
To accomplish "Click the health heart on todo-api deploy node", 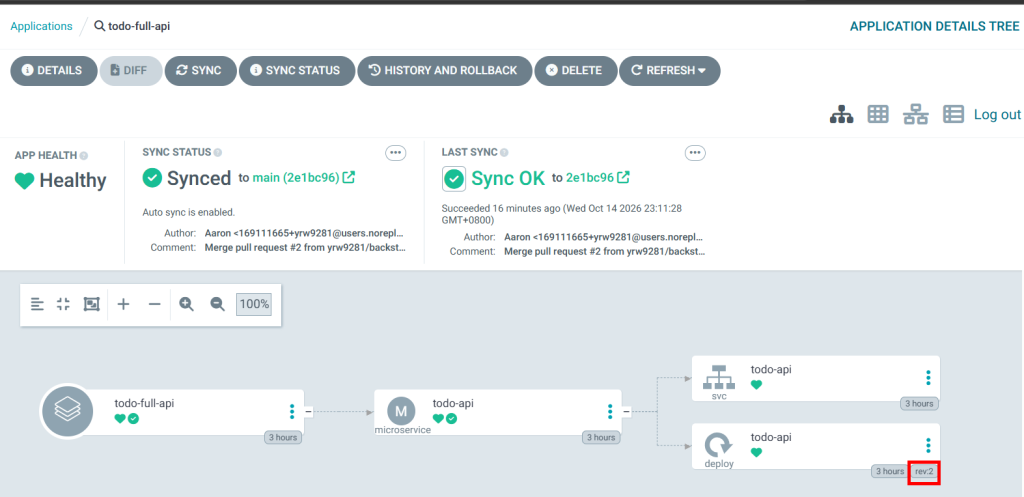I will (756, 453).
